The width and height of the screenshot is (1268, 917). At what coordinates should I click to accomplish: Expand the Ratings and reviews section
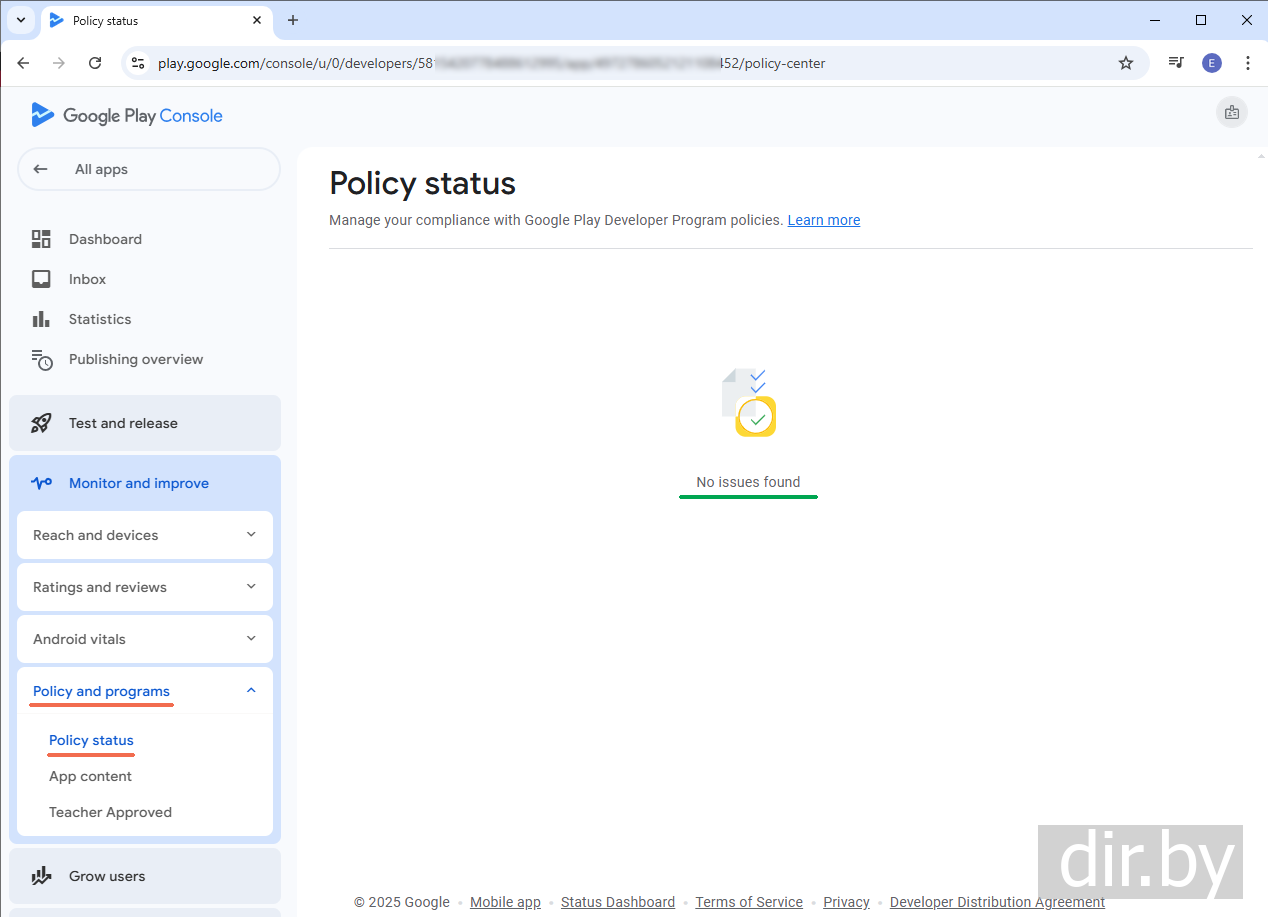(145, 587)
